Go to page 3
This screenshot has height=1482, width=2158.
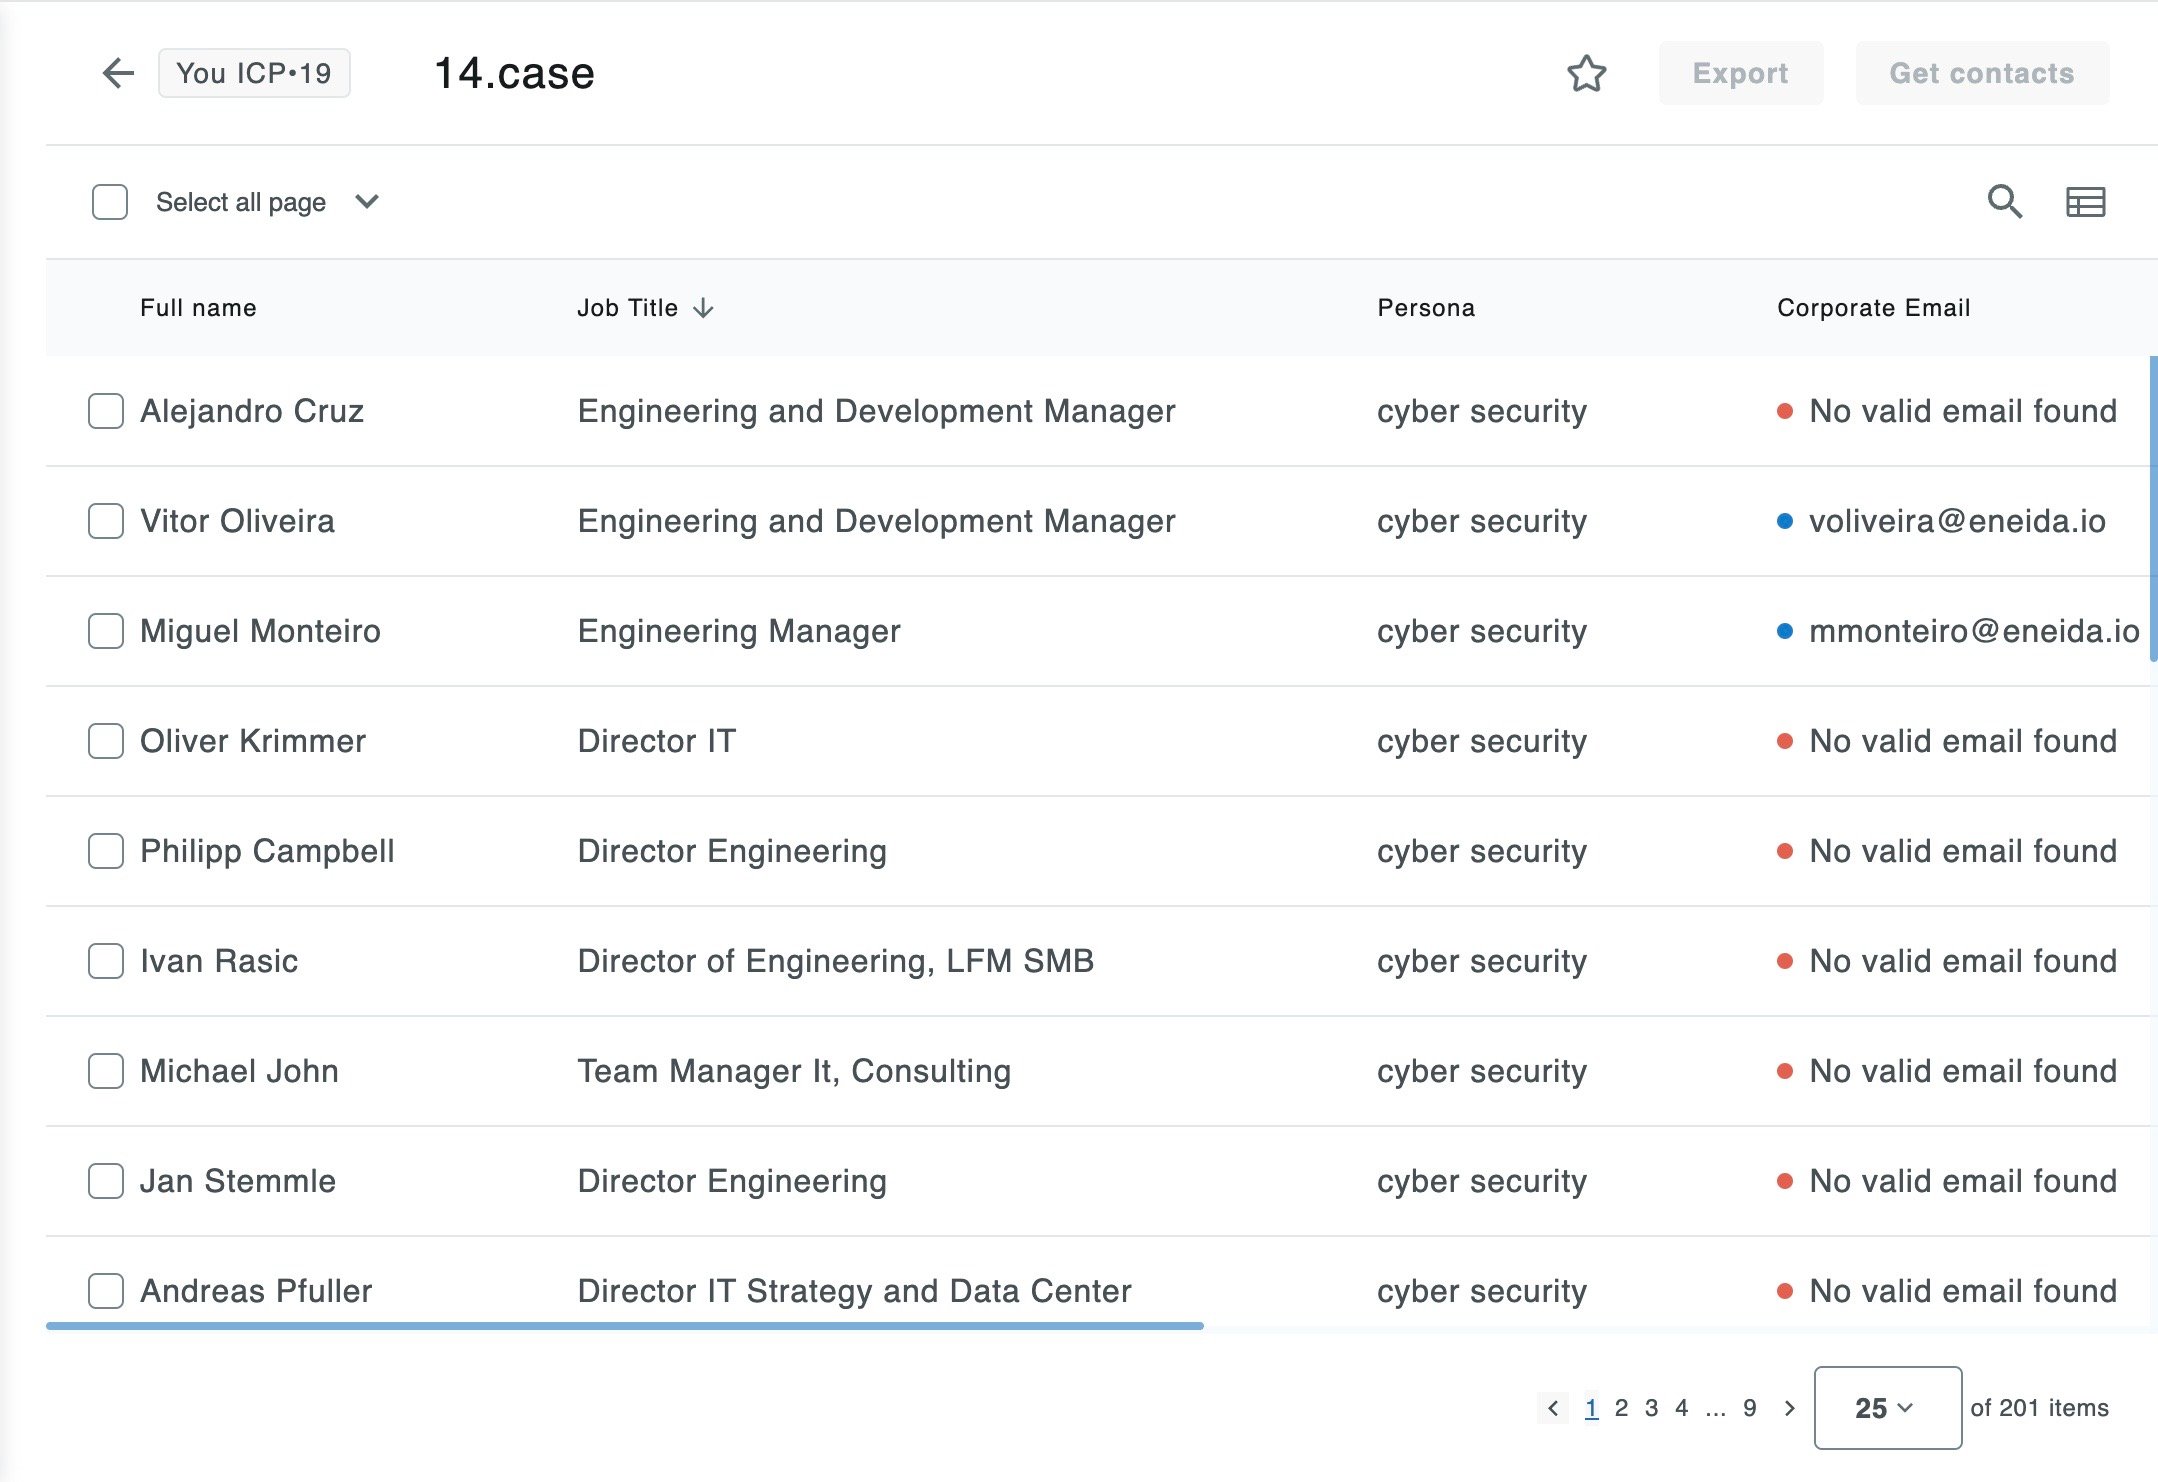point(1652,1408)
